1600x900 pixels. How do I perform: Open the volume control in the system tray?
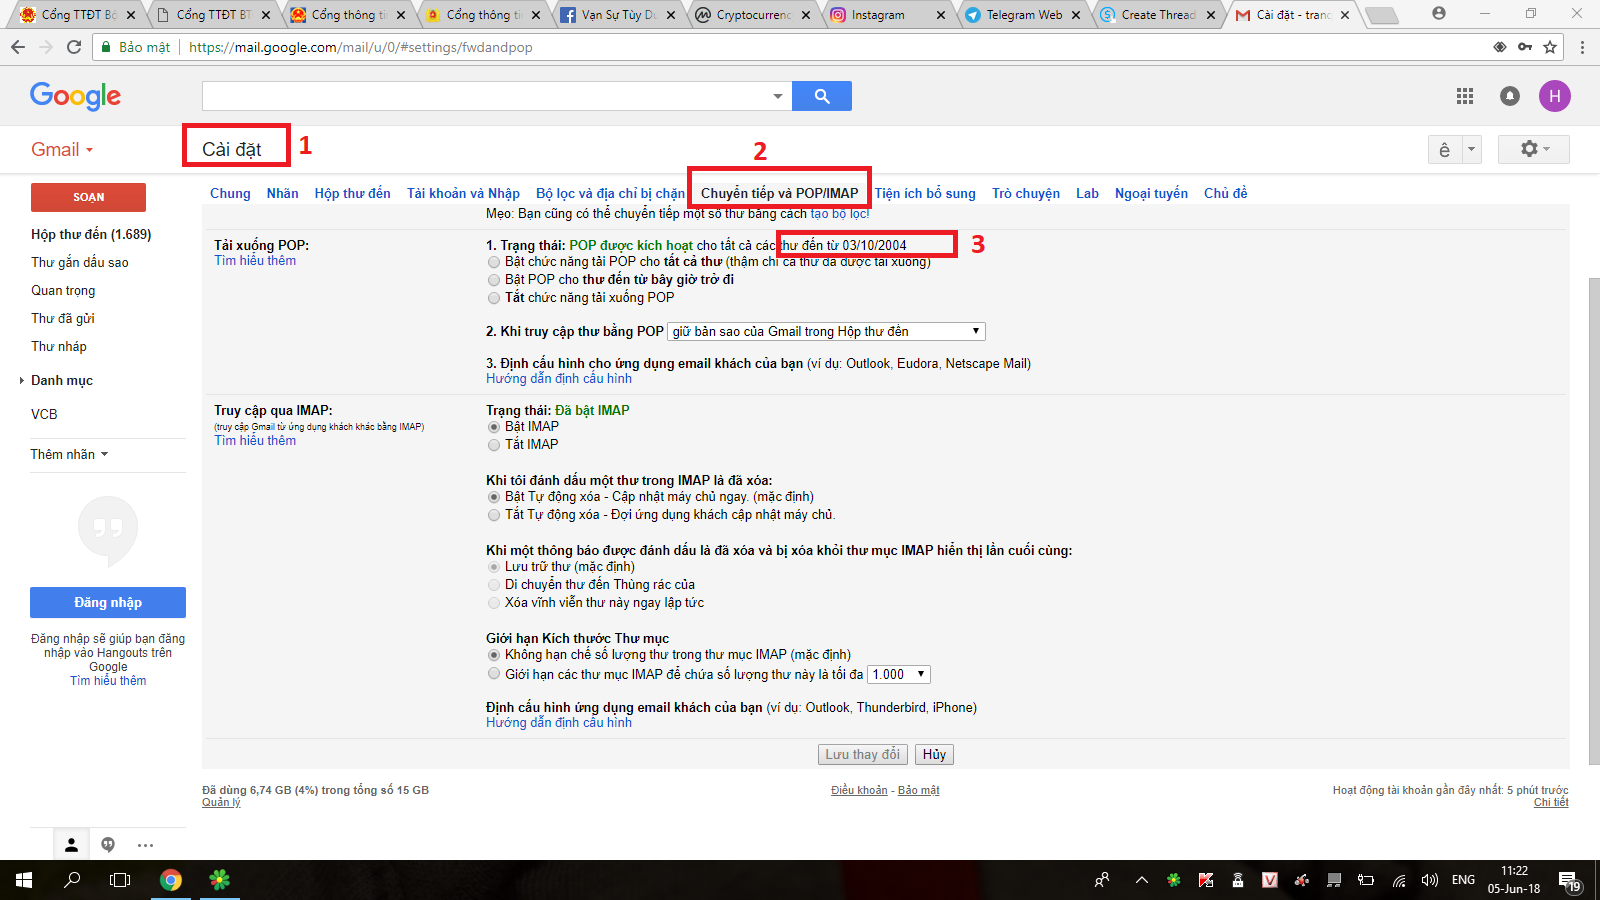(1430, 880)
